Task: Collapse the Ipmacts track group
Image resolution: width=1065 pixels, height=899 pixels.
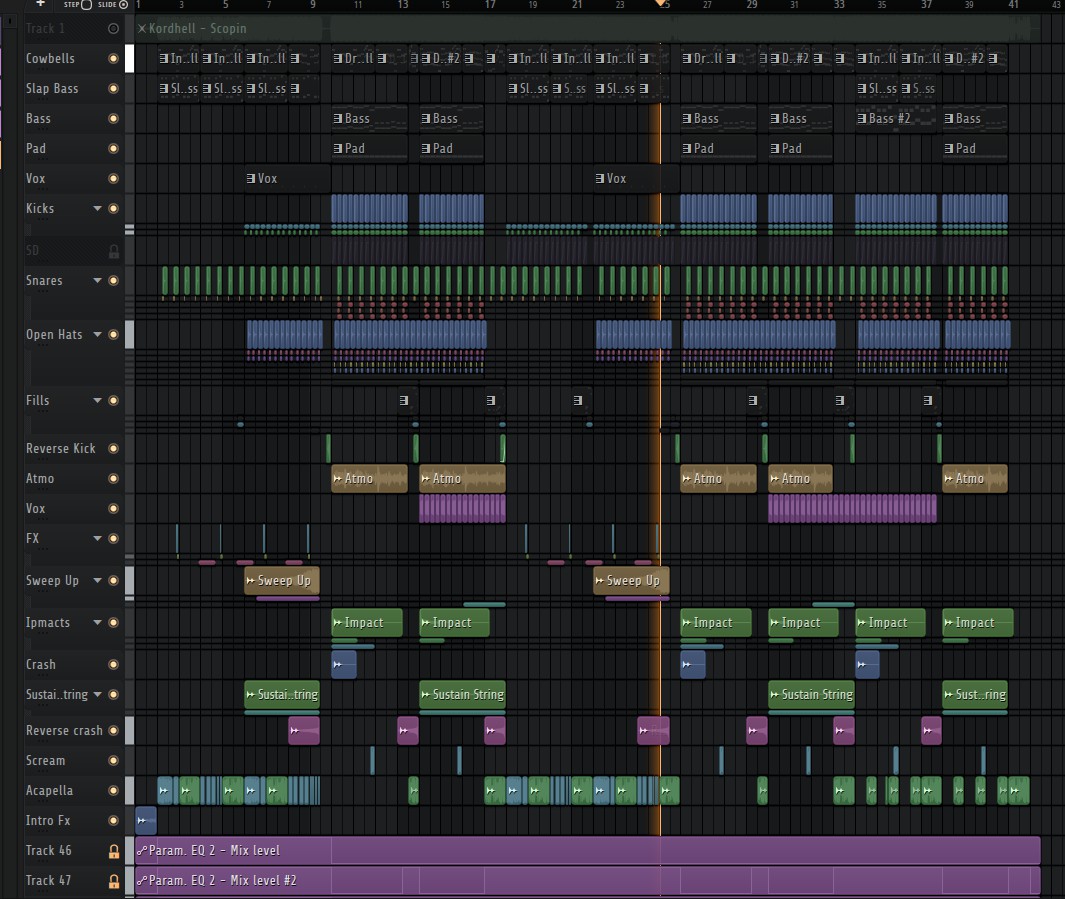Action: coord(97,623)
